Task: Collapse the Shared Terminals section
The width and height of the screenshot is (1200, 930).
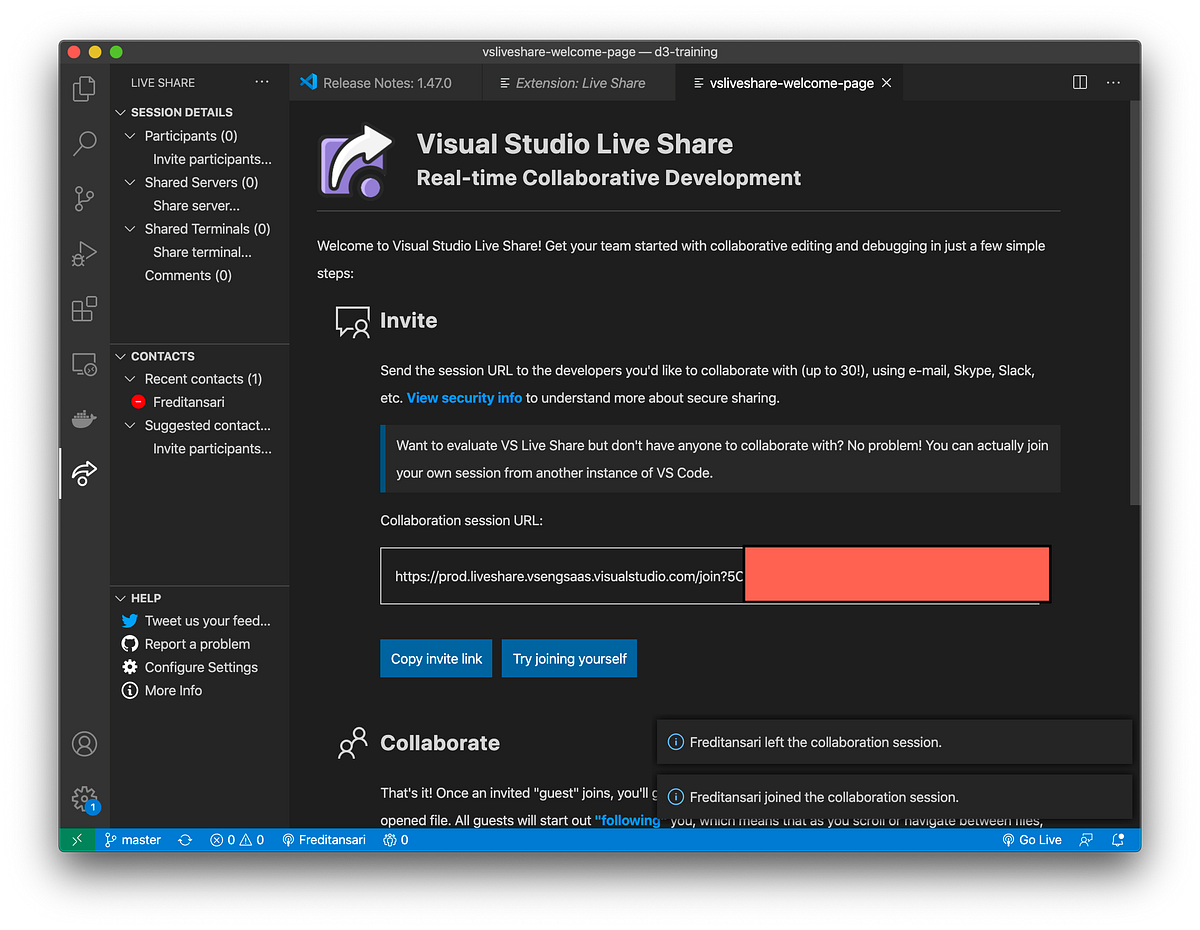Action: click(x=130, y=228)
